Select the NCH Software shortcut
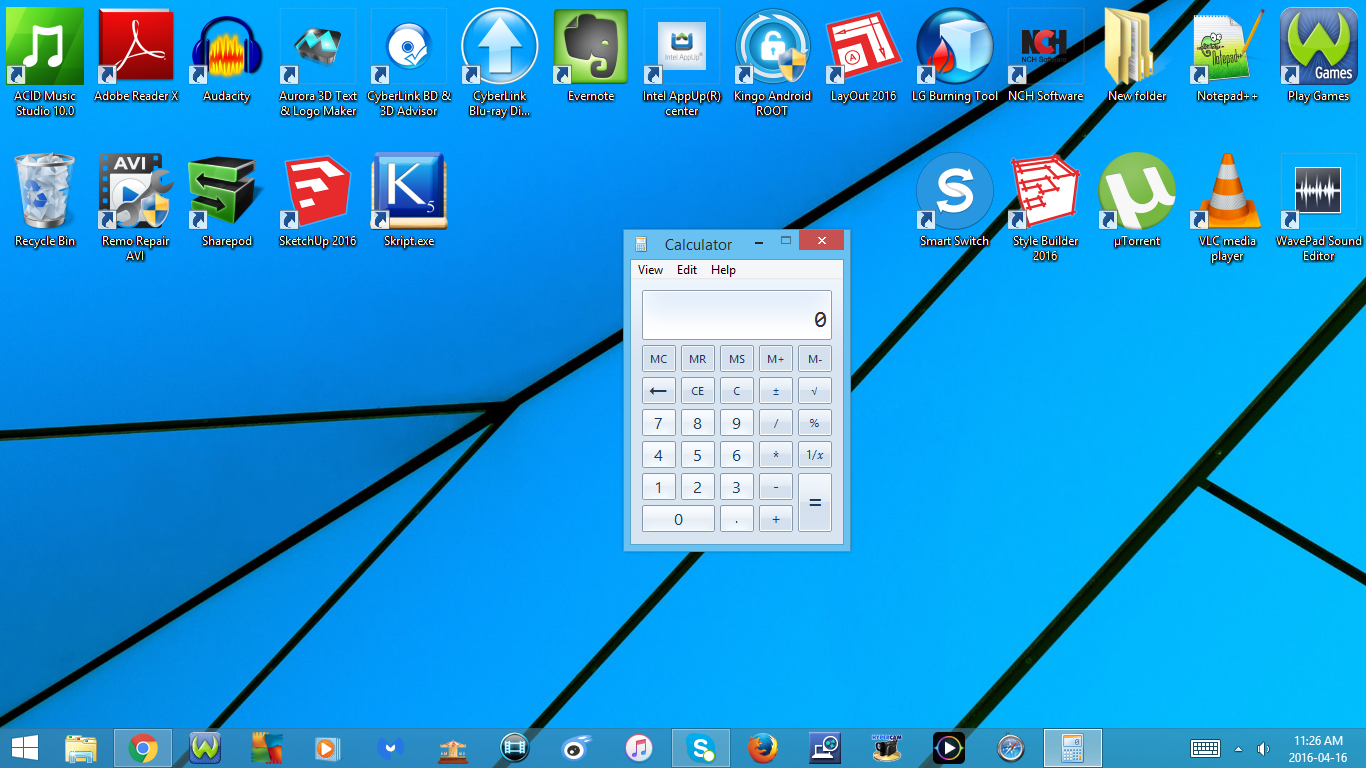1366x768 pixels. (1046, 47)
